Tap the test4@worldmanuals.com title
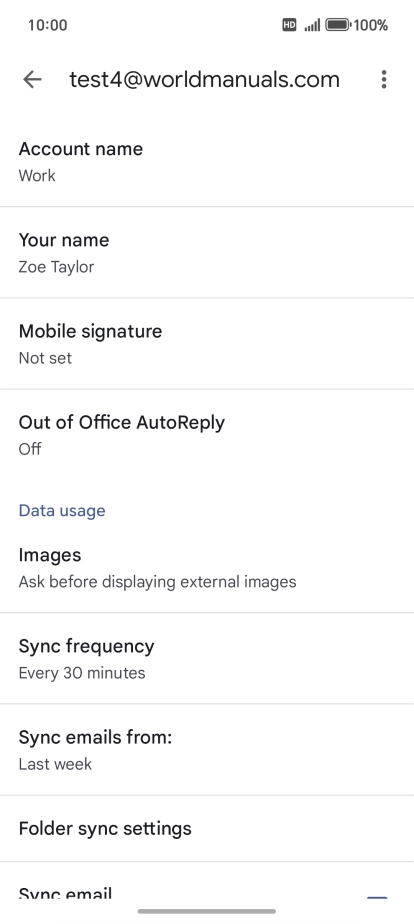 click(x=204, y=79)
